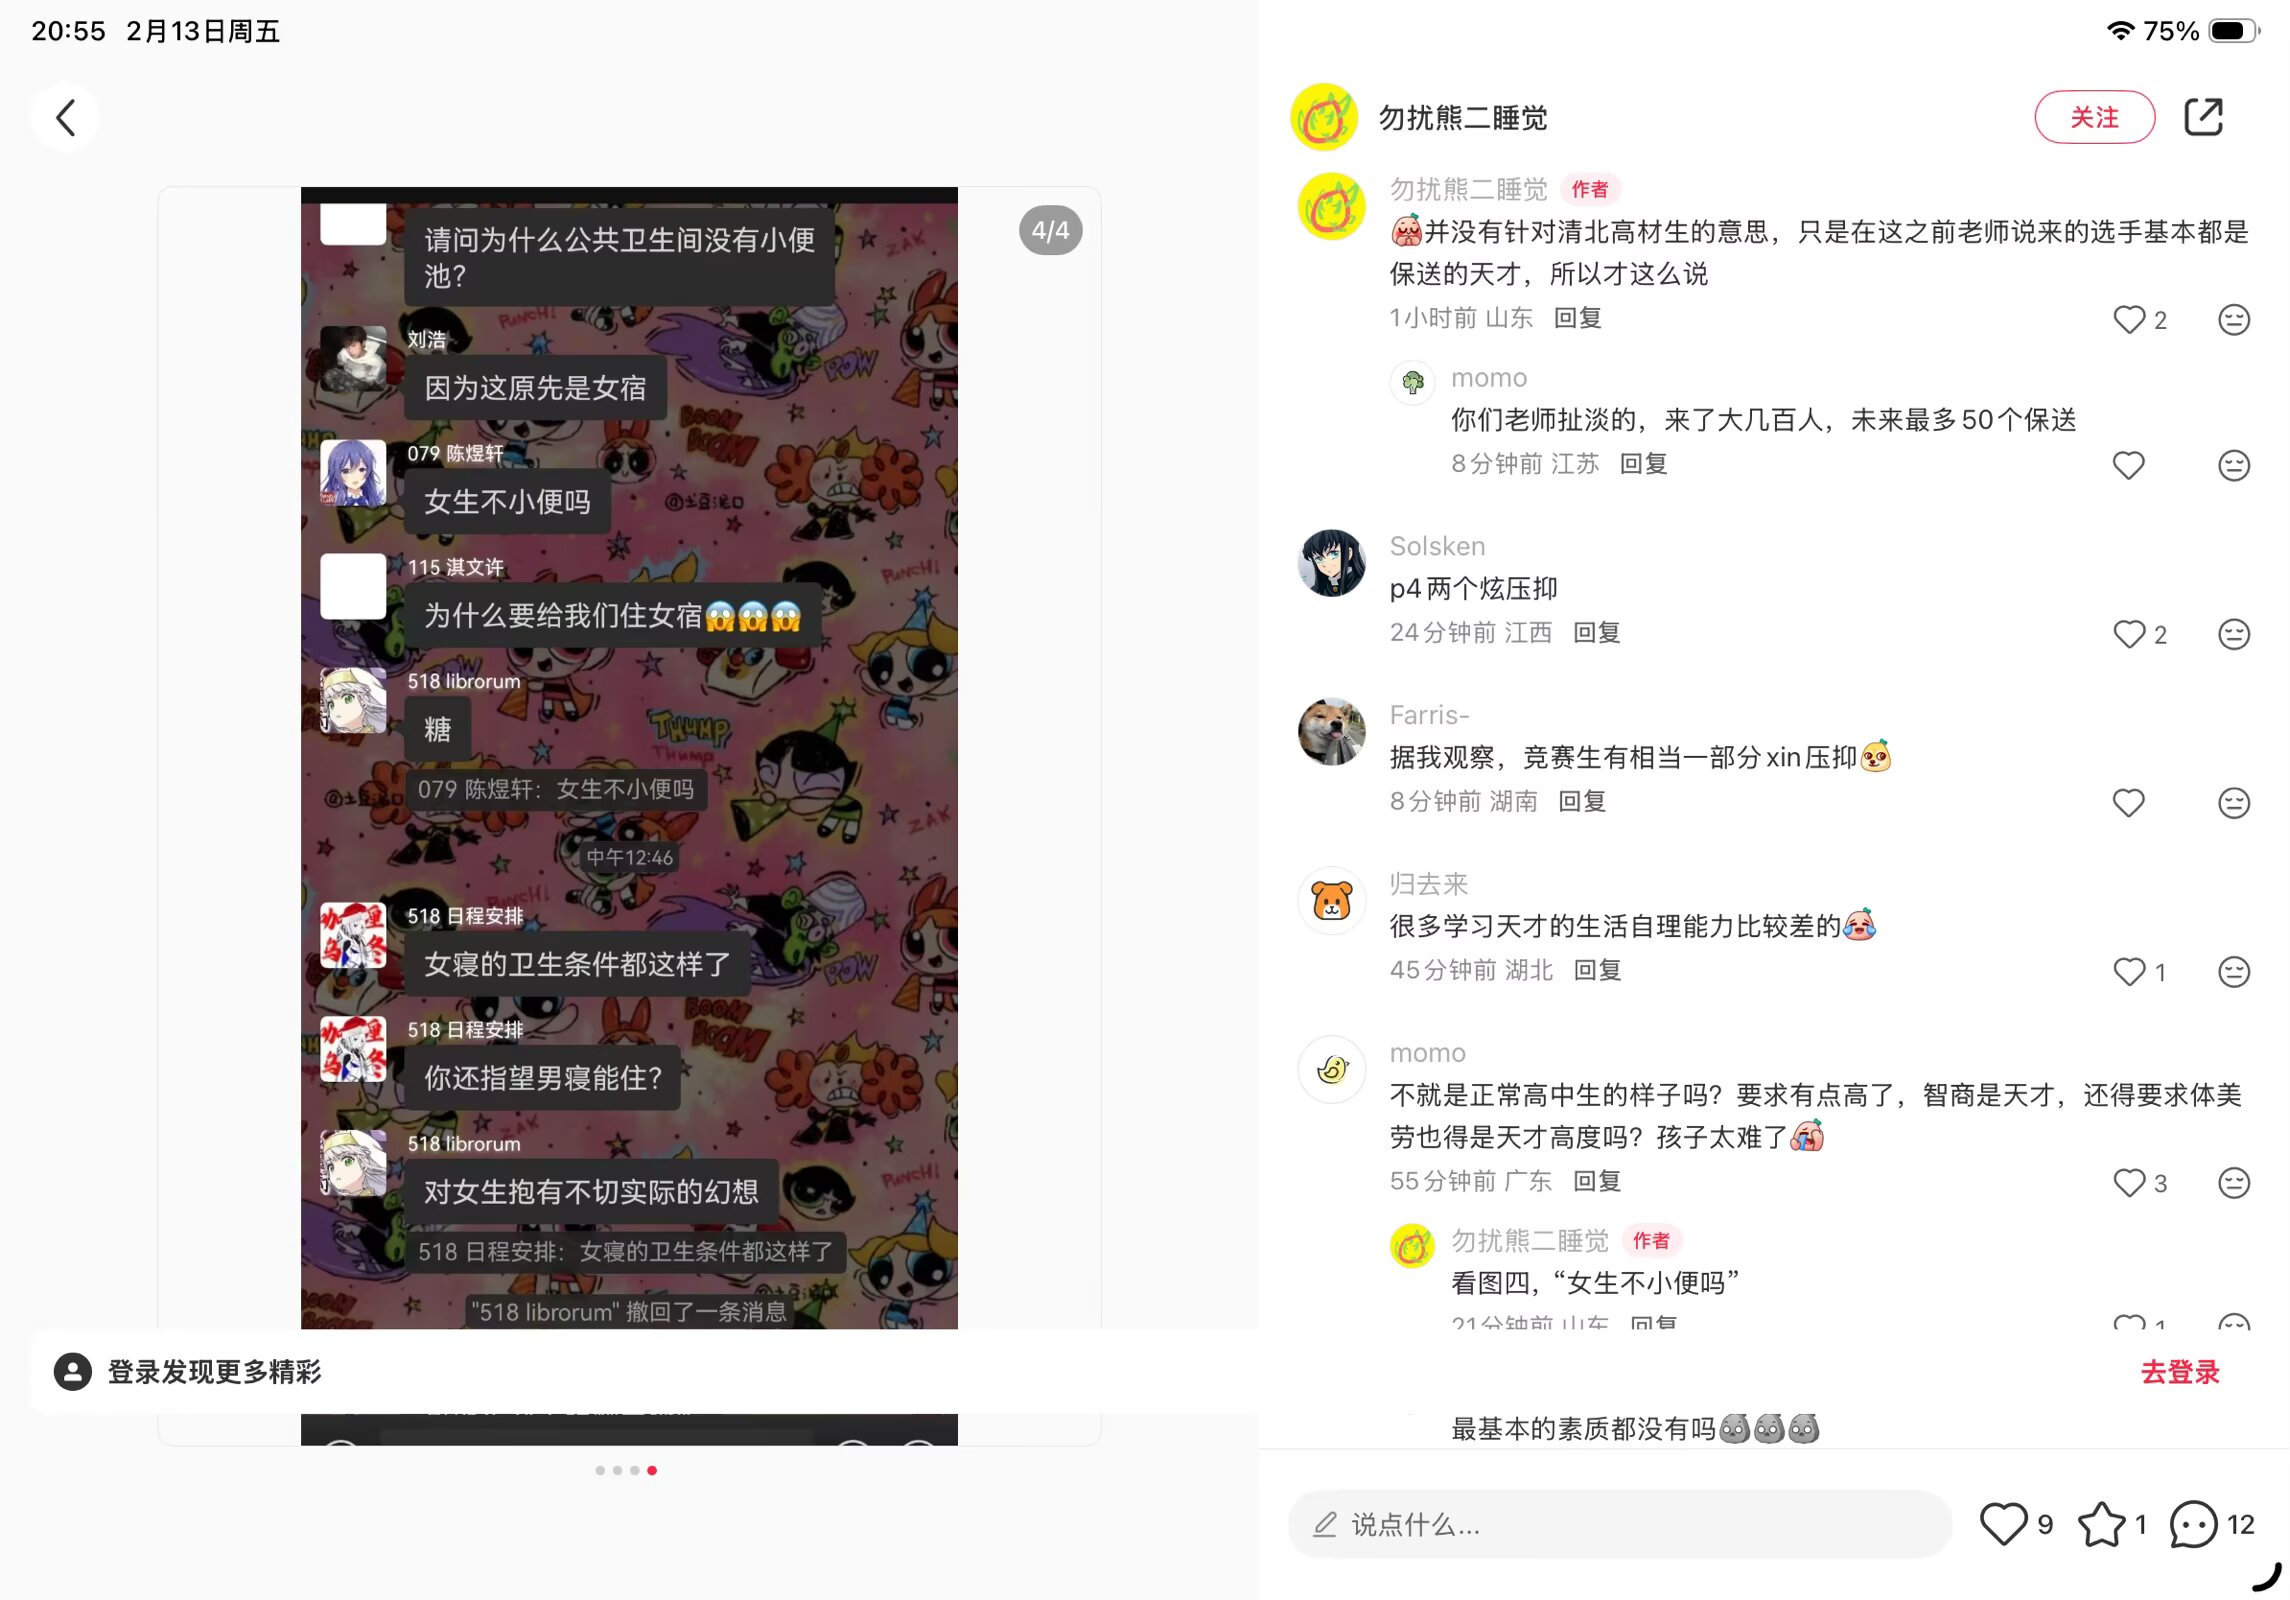Follow the author with 关注 button
2290x1600 pixels.
(x=2094, y=117)
